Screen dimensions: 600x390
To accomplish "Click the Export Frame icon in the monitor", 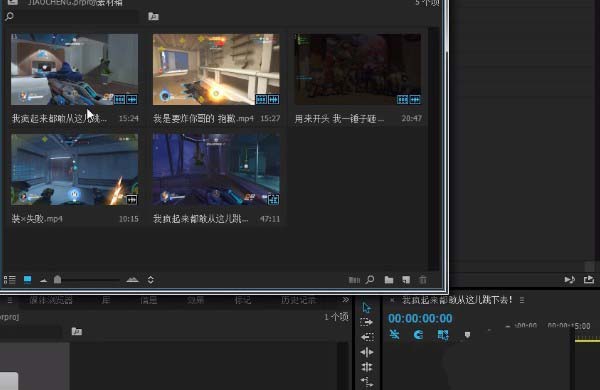I will [x=589, y=280].
